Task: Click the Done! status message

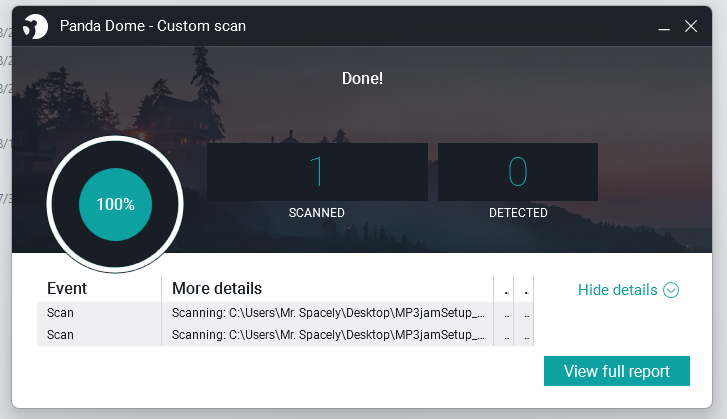Action: pyautogui.click(x=363, y=78)
